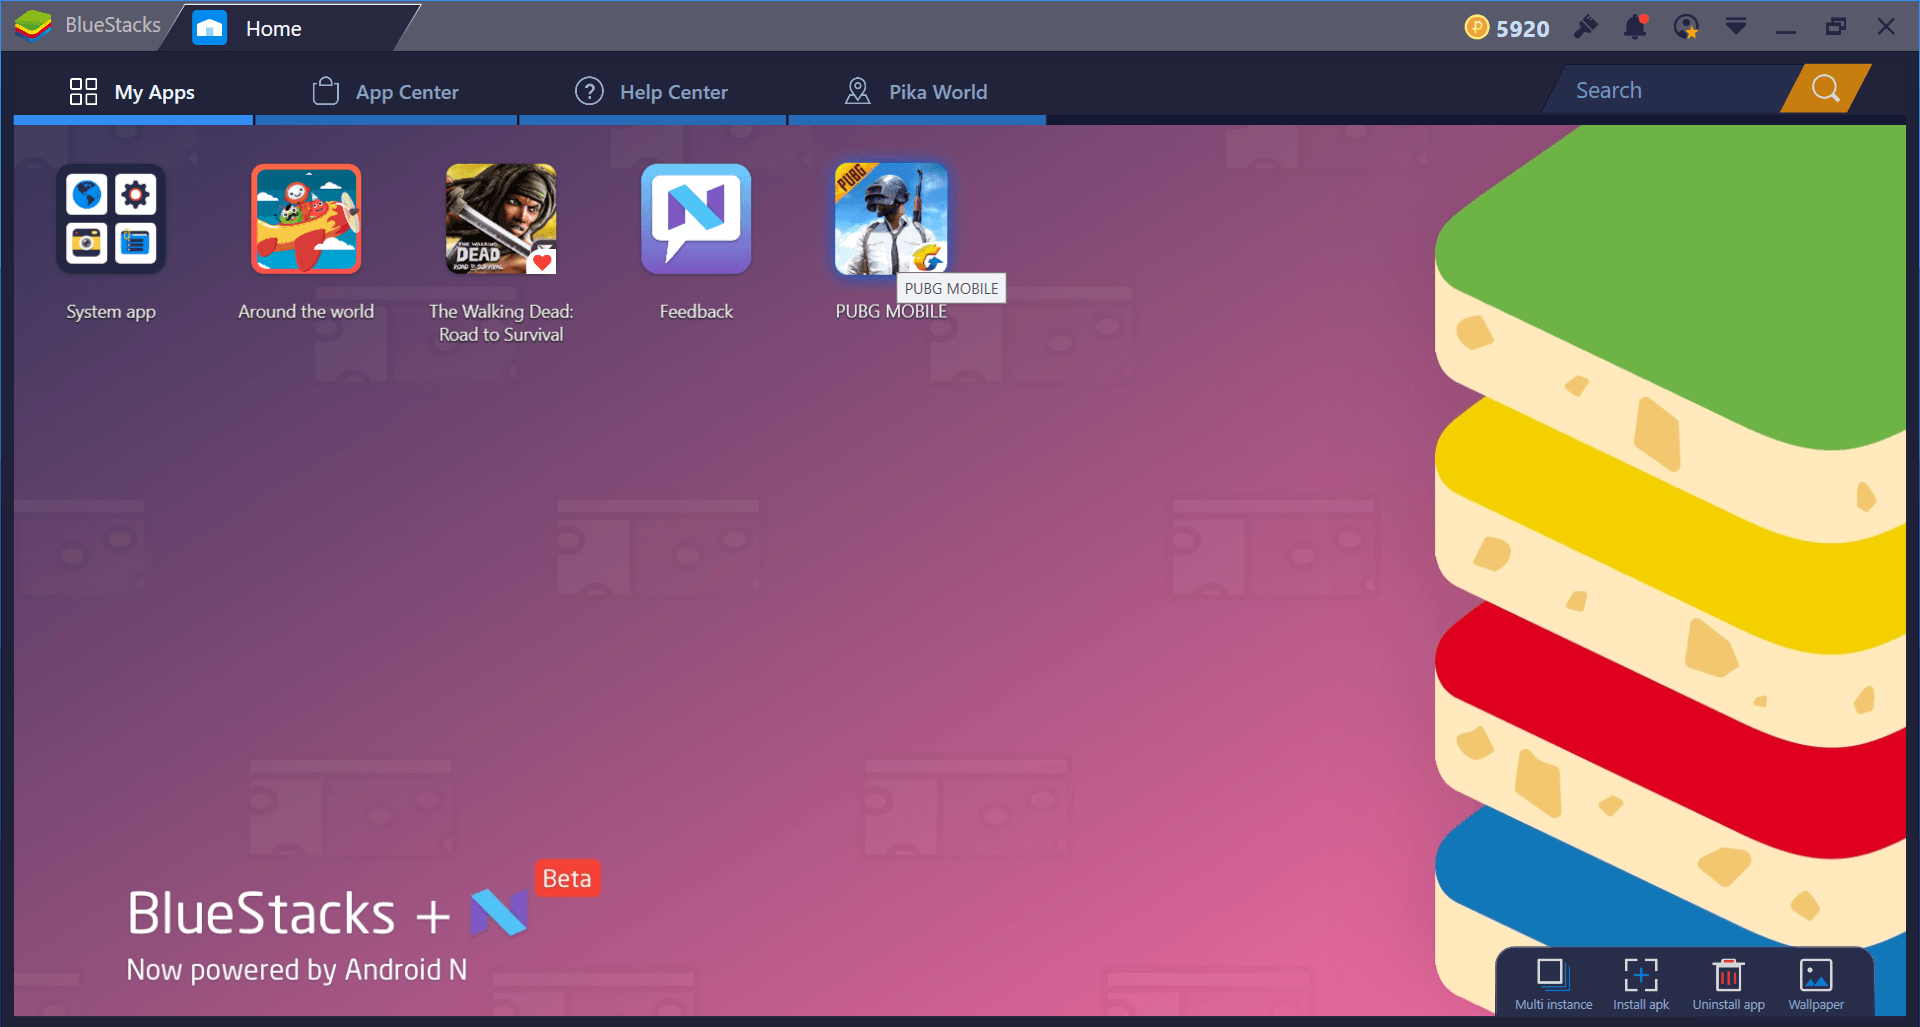
Task: Click the Around the world label
Action: click(x=306, y=311)
